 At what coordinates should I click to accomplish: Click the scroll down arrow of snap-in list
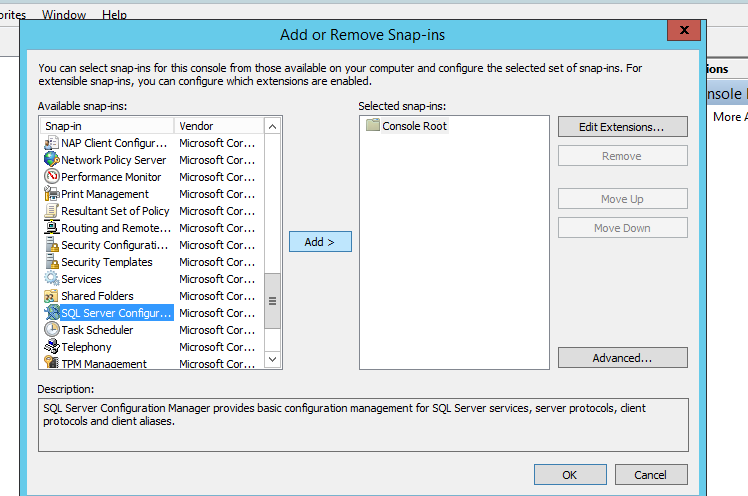coord(272,359)
